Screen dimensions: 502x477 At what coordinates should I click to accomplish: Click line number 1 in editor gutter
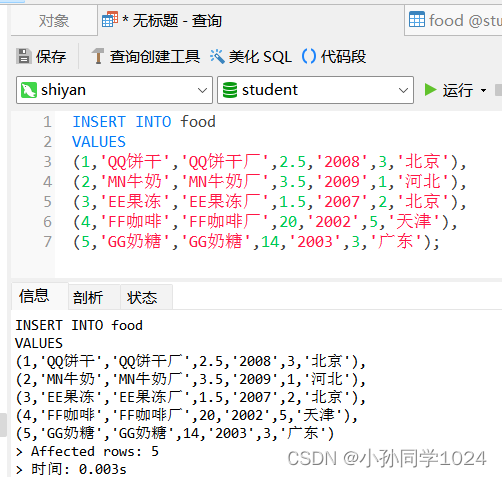coord(47,122)
